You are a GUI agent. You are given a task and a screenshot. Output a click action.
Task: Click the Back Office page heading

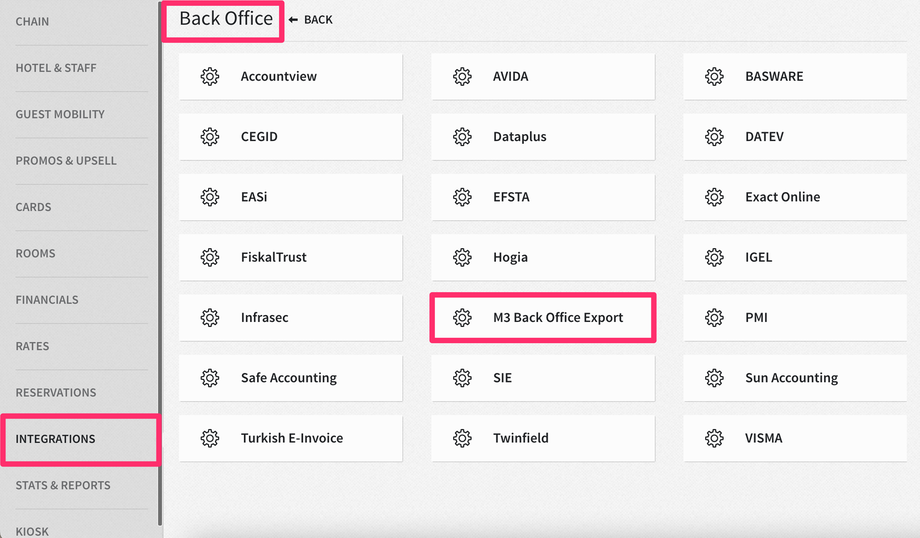[226, 19]
